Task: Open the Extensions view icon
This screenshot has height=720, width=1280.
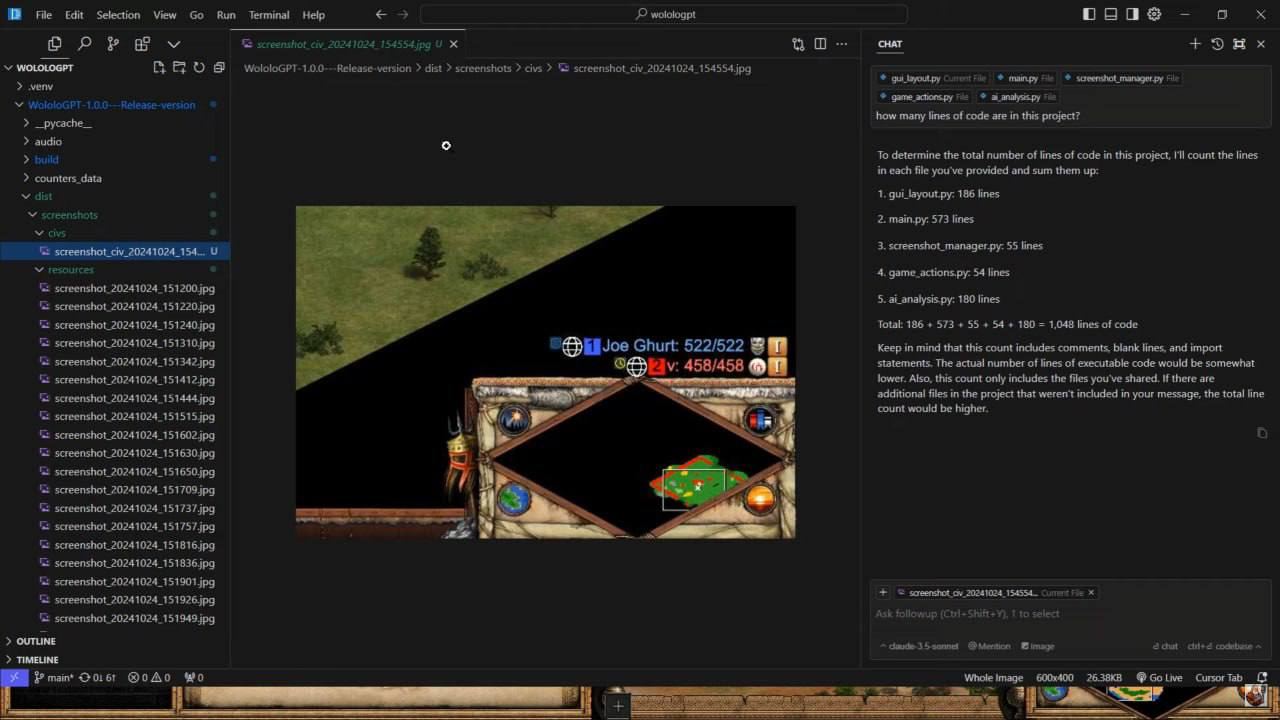Action: 142,44
